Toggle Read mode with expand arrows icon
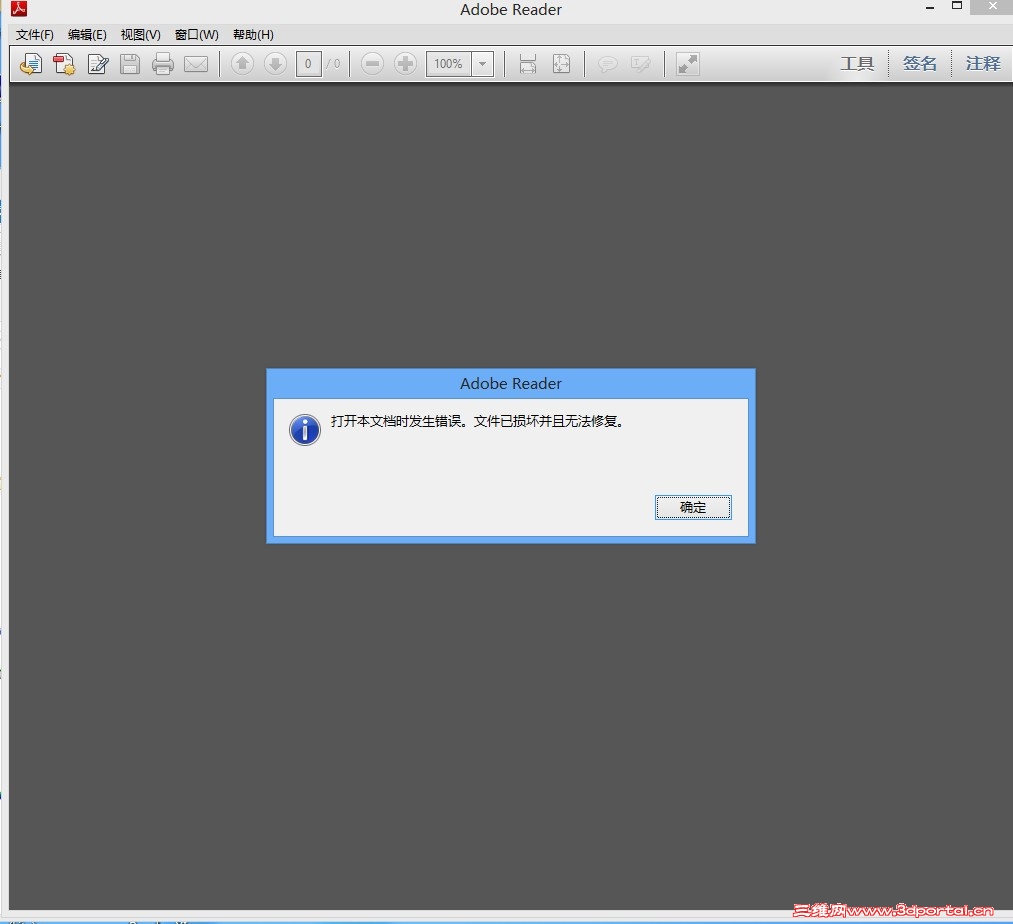Viewport: 1013px width, 924px height. coord(687,64)
